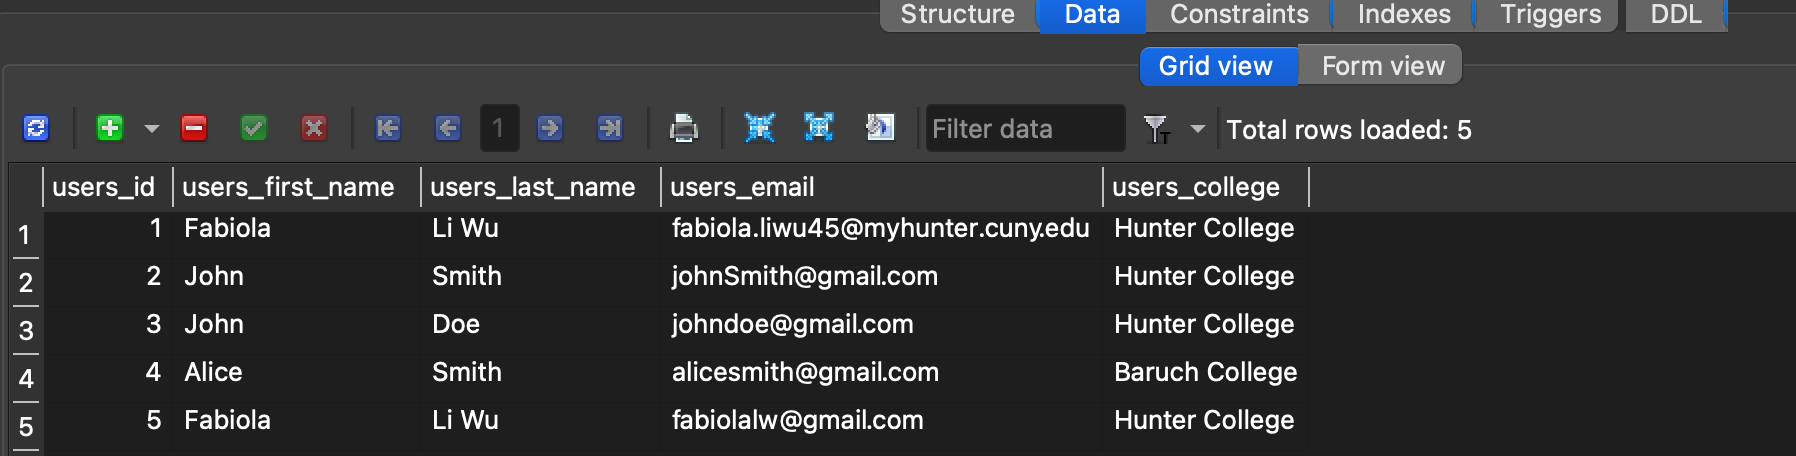Commit changes with the green checkmark icon
Viewport: 1796px width, 456px height.
click(x=254, y=129)
